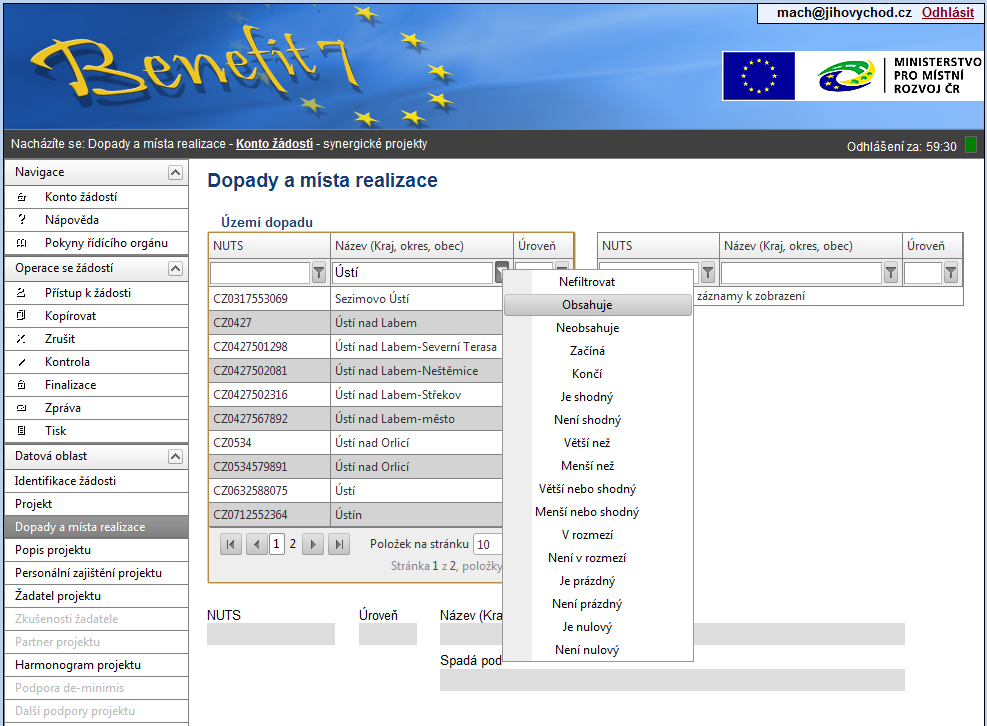The image size is (987, 726).
Task: Pick Větší než filter option
Action: click(x=587, y=443)
